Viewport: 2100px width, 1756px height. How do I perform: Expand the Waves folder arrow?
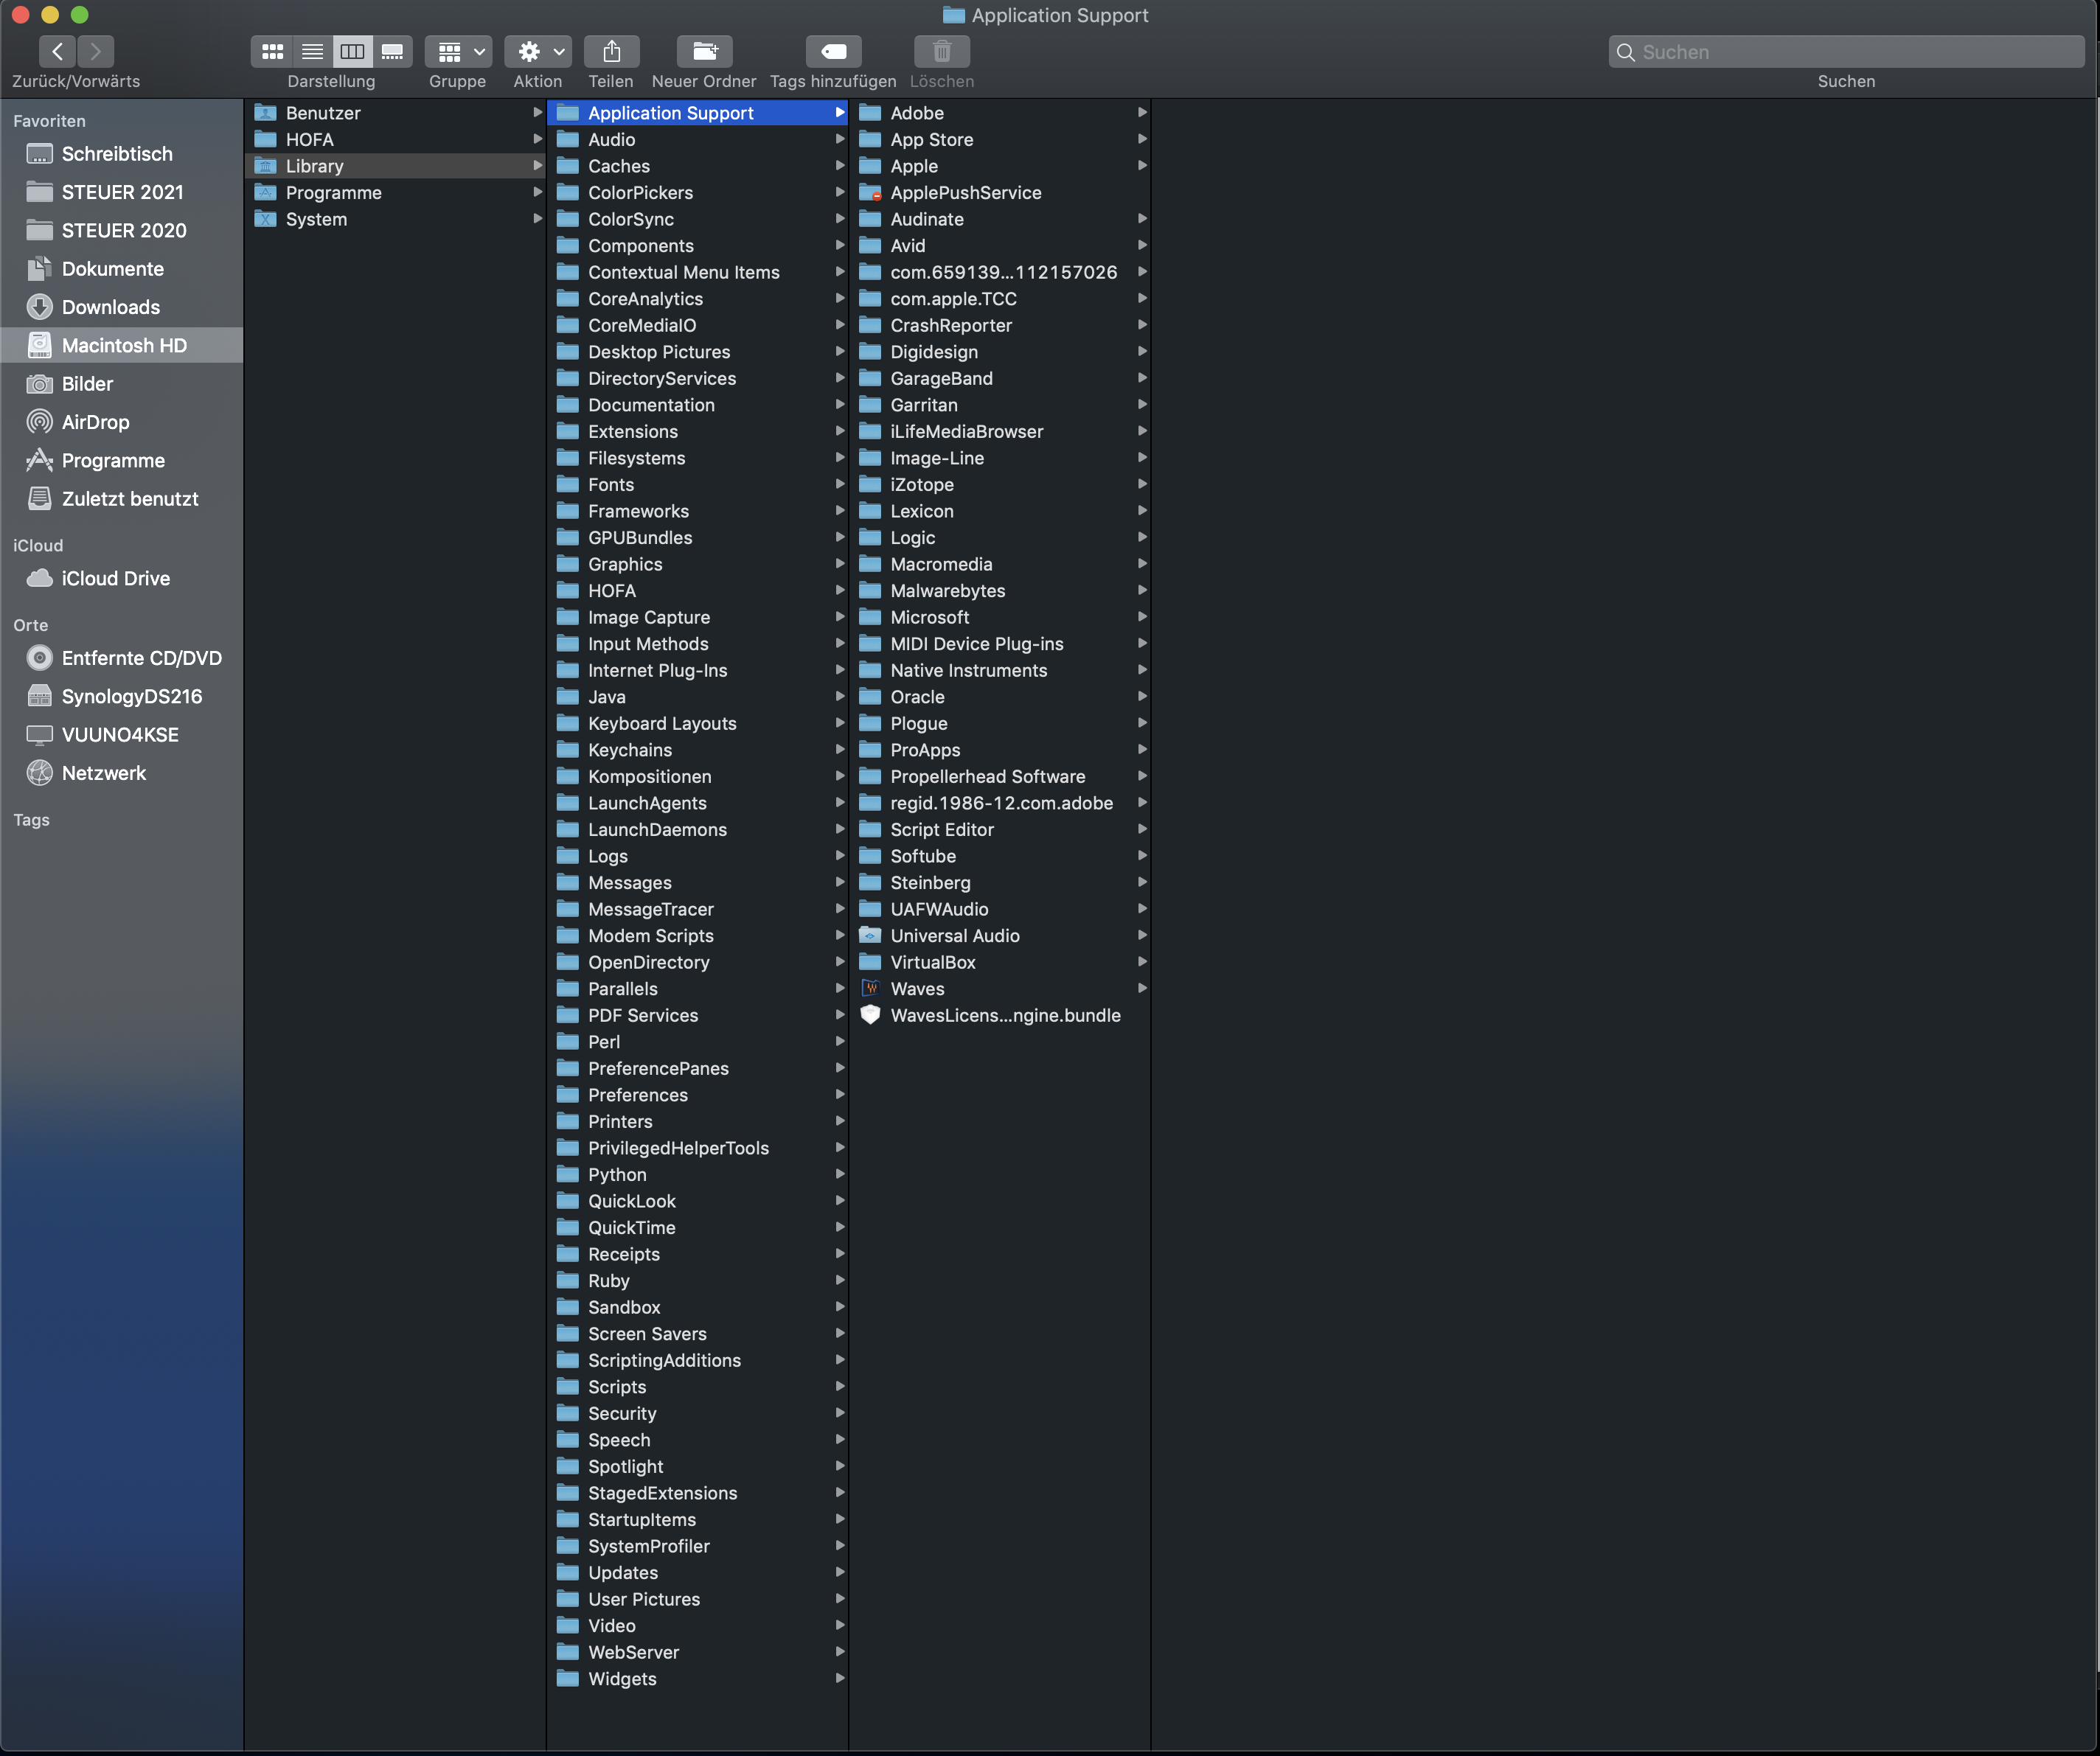[1141, 988]
